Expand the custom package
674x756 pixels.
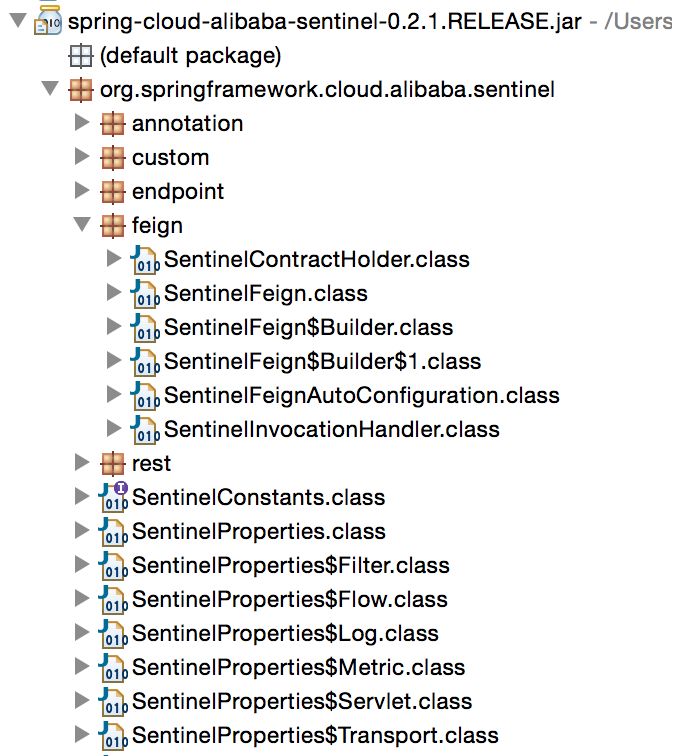[x=82, y=158]
